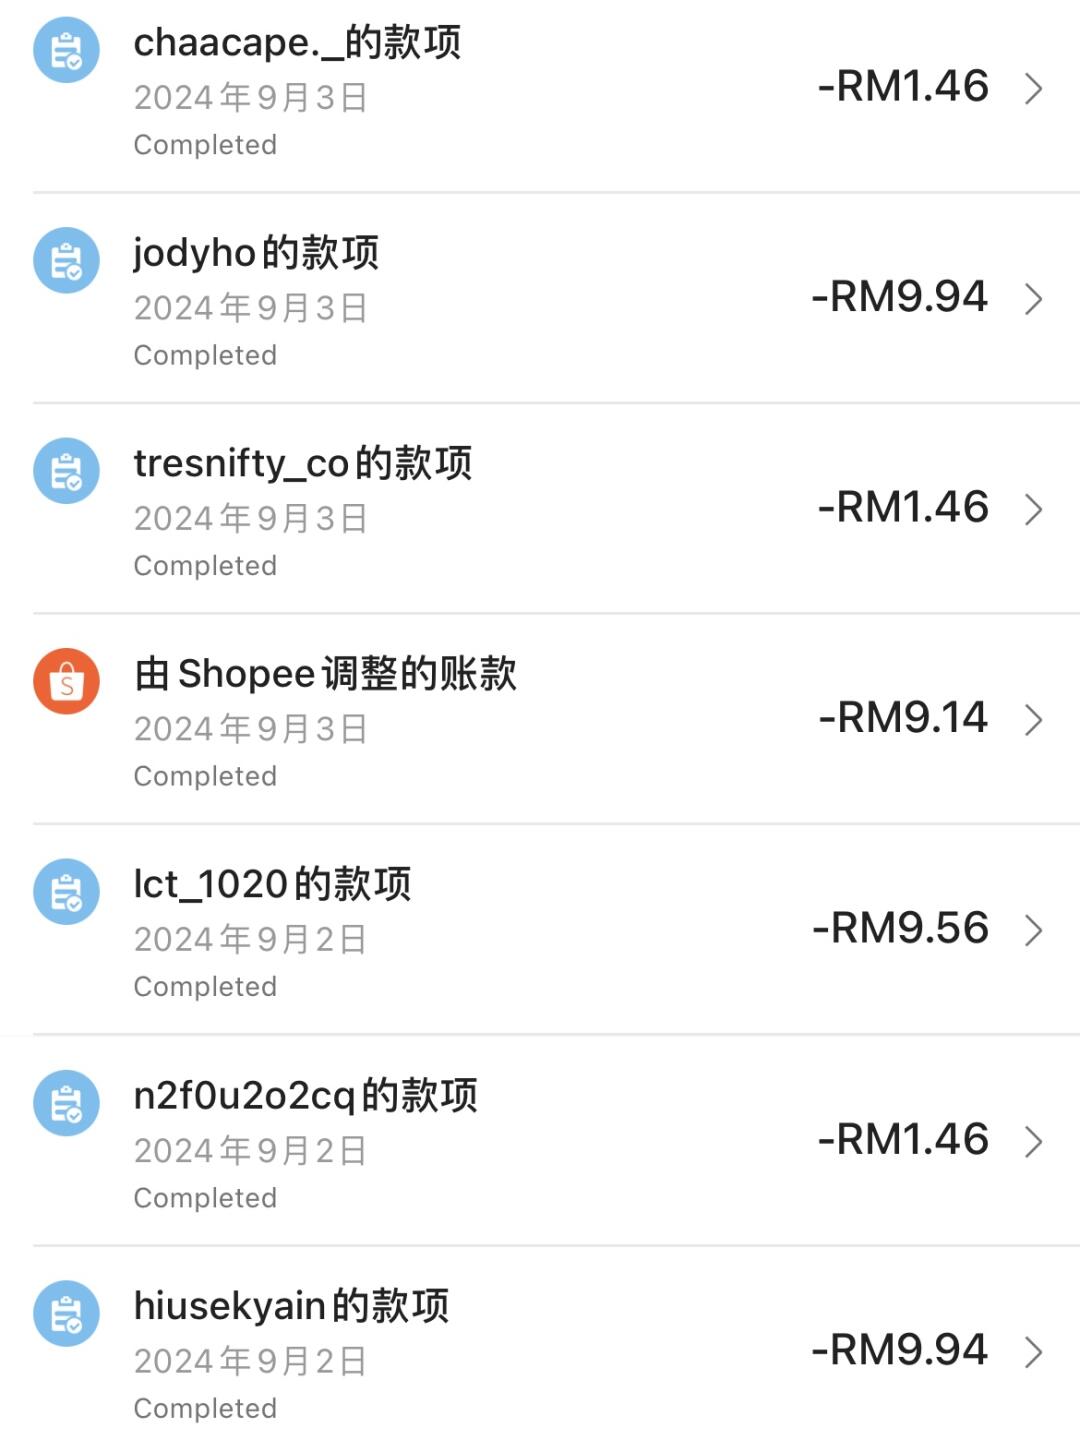Expand chevron beside hiusekyain -RM9.94

[1034, 1352]
